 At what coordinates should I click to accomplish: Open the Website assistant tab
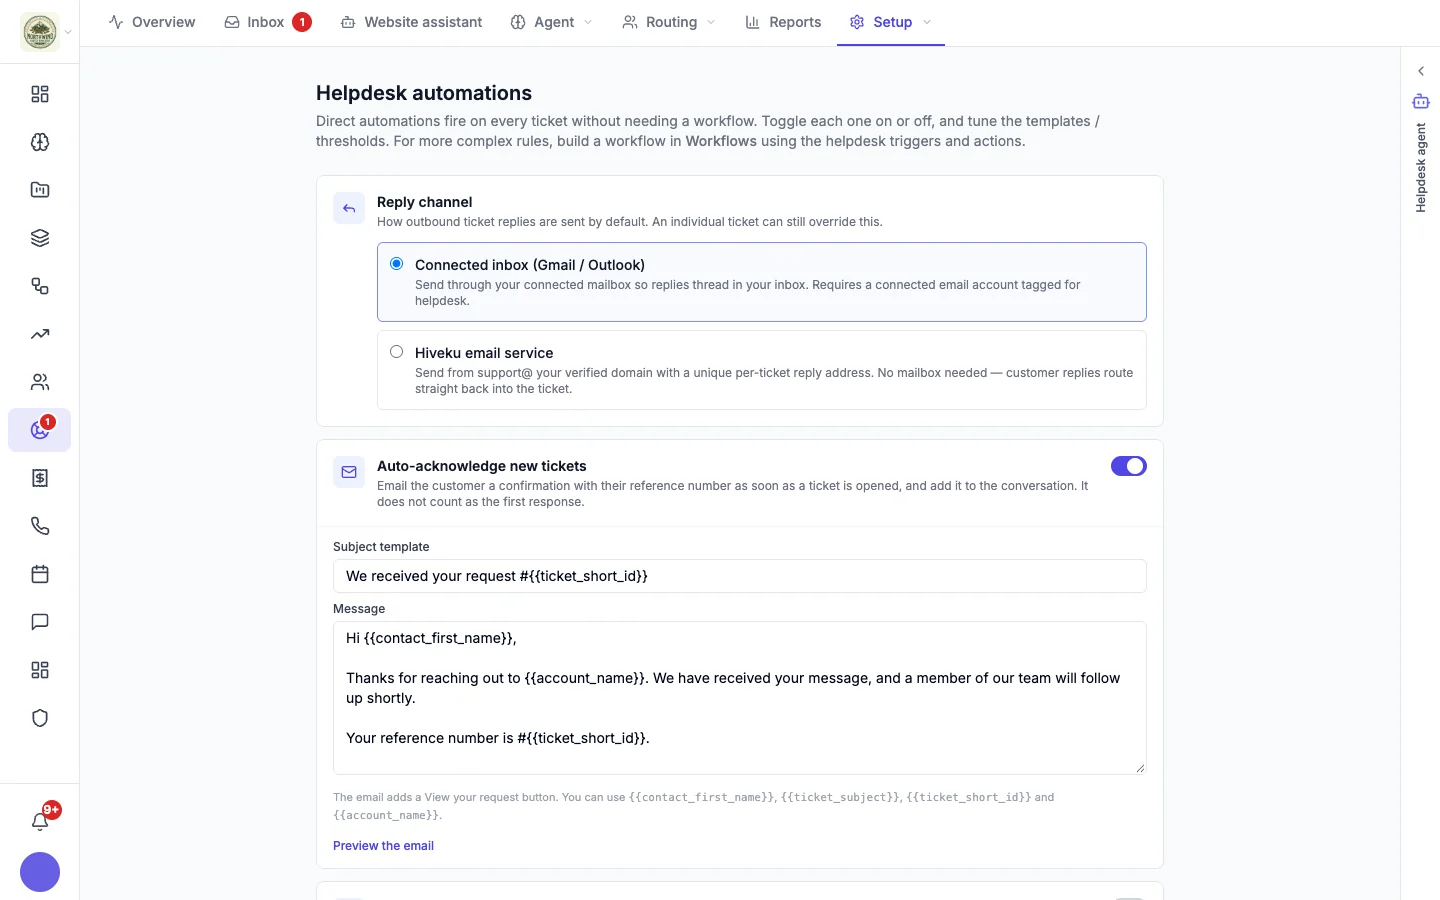411,22
